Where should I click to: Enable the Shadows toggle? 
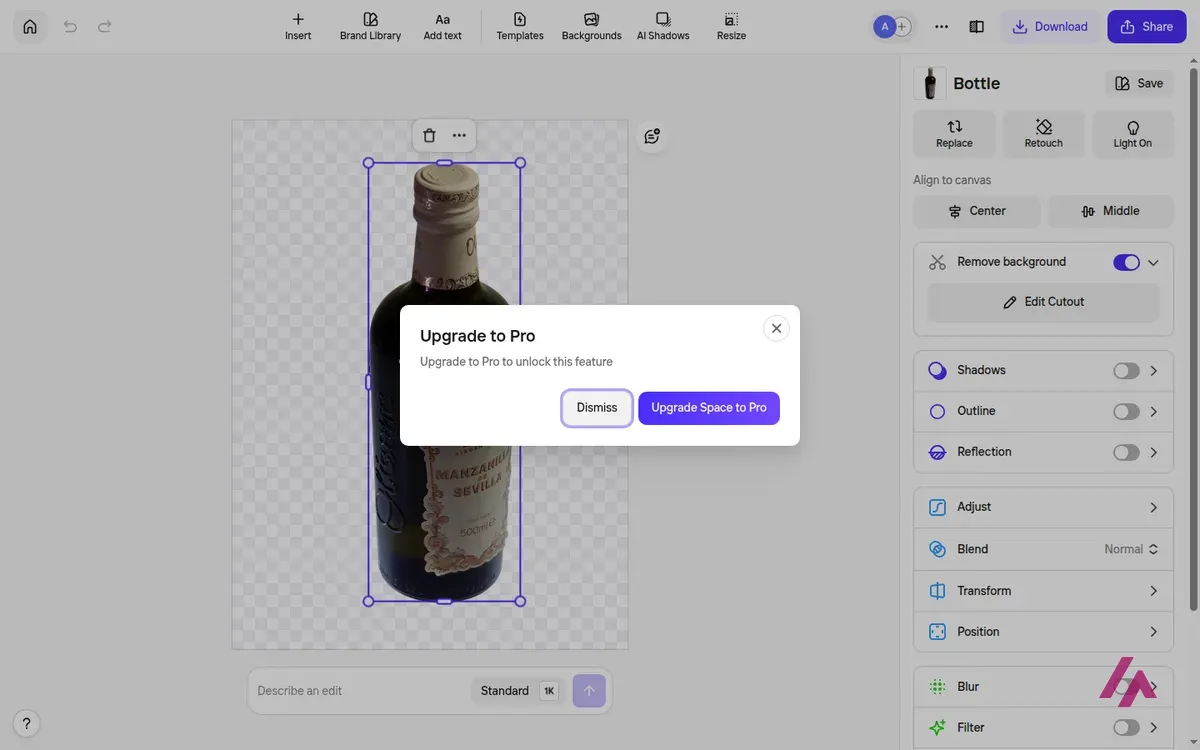(x=1126, y=371)
